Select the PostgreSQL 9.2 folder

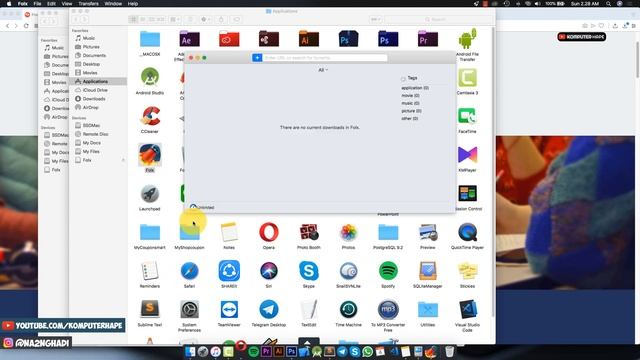[388, 232]
